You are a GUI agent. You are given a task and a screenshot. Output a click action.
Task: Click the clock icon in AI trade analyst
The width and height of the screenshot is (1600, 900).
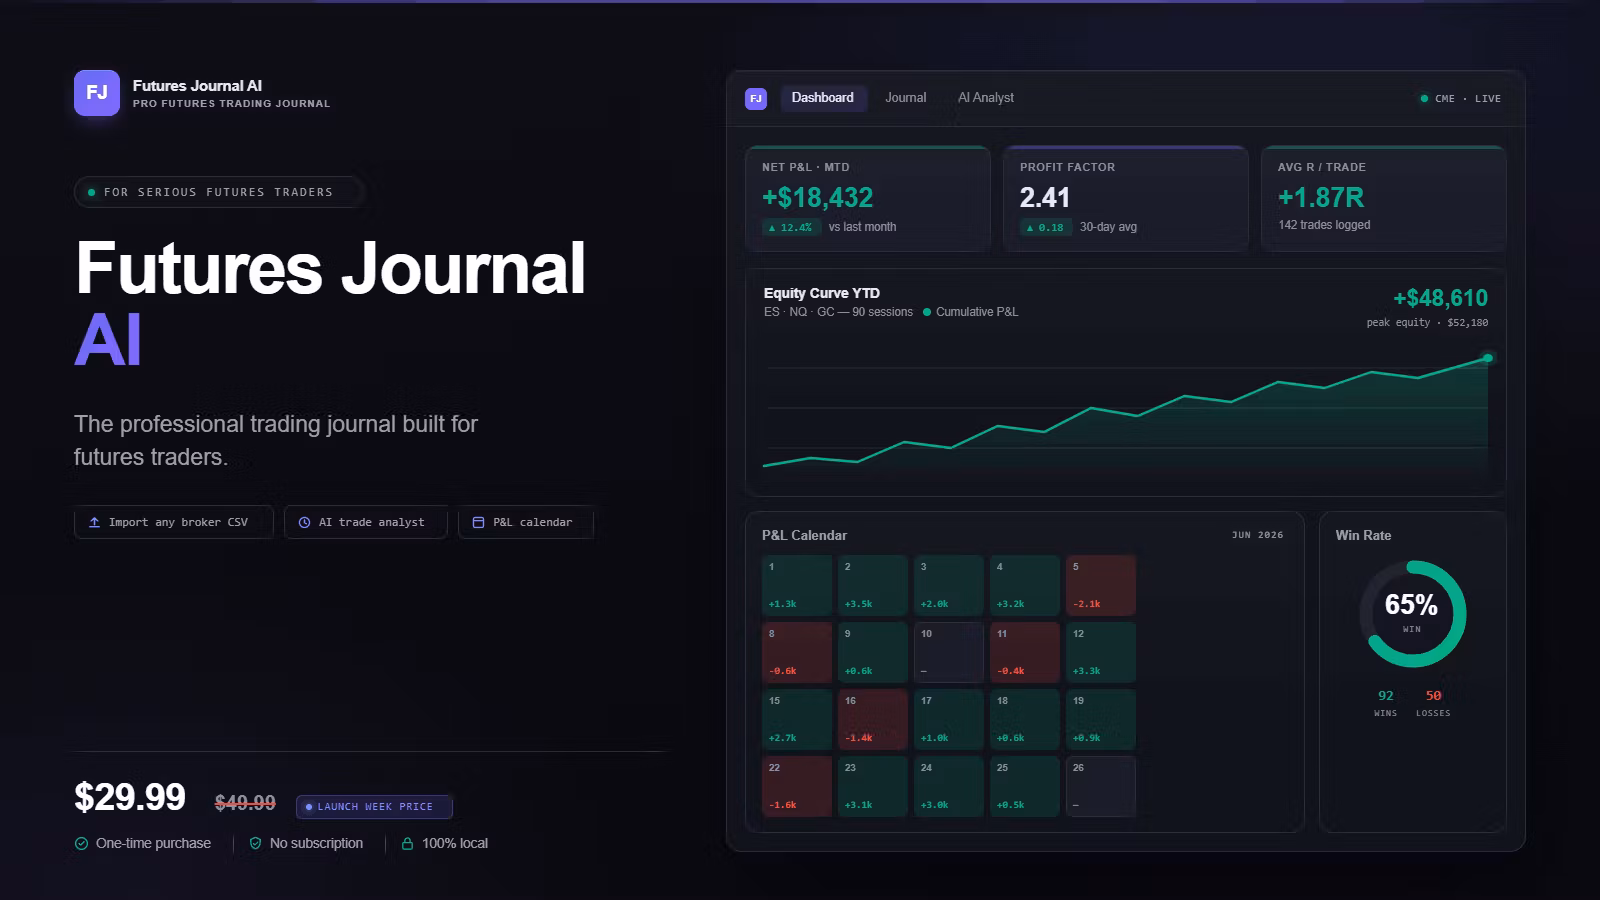click(x=304, y=522)
